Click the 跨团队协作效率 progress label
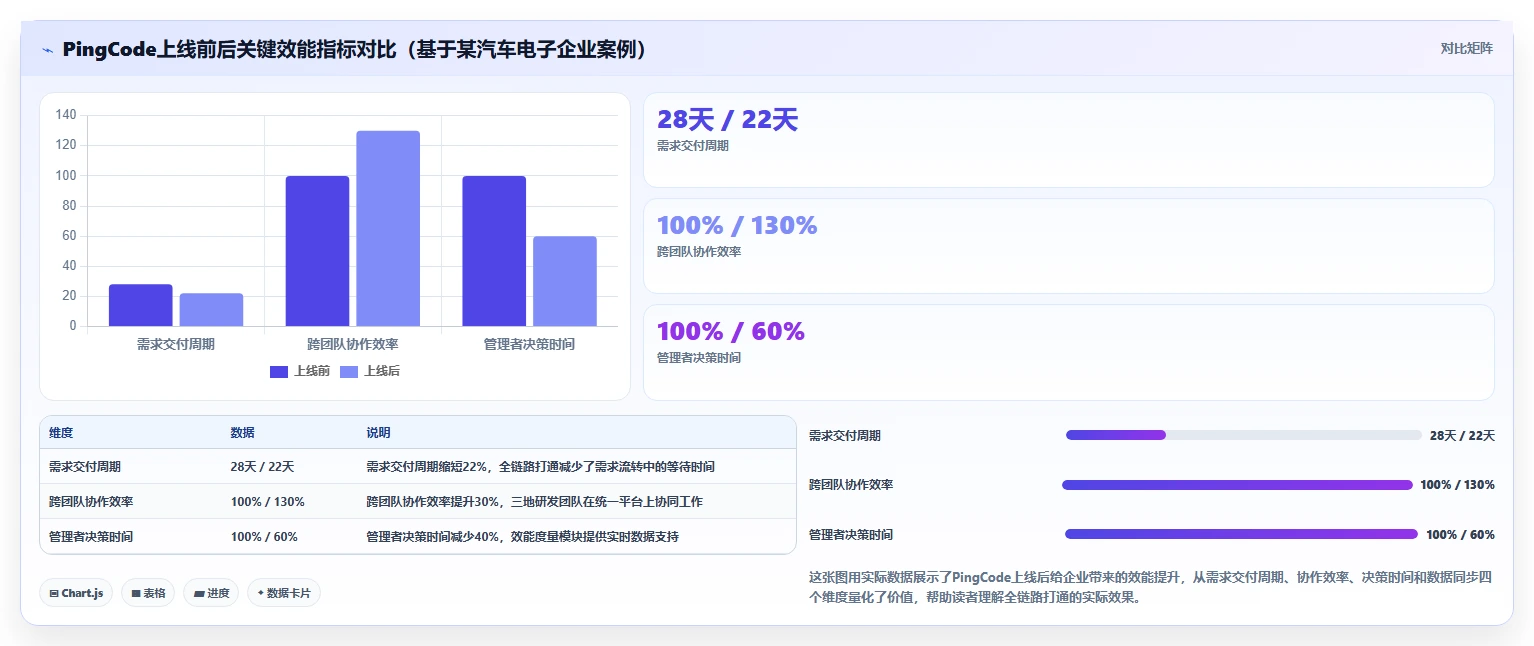This screenshot has width=1534, height=646. [x=851, y=485]
